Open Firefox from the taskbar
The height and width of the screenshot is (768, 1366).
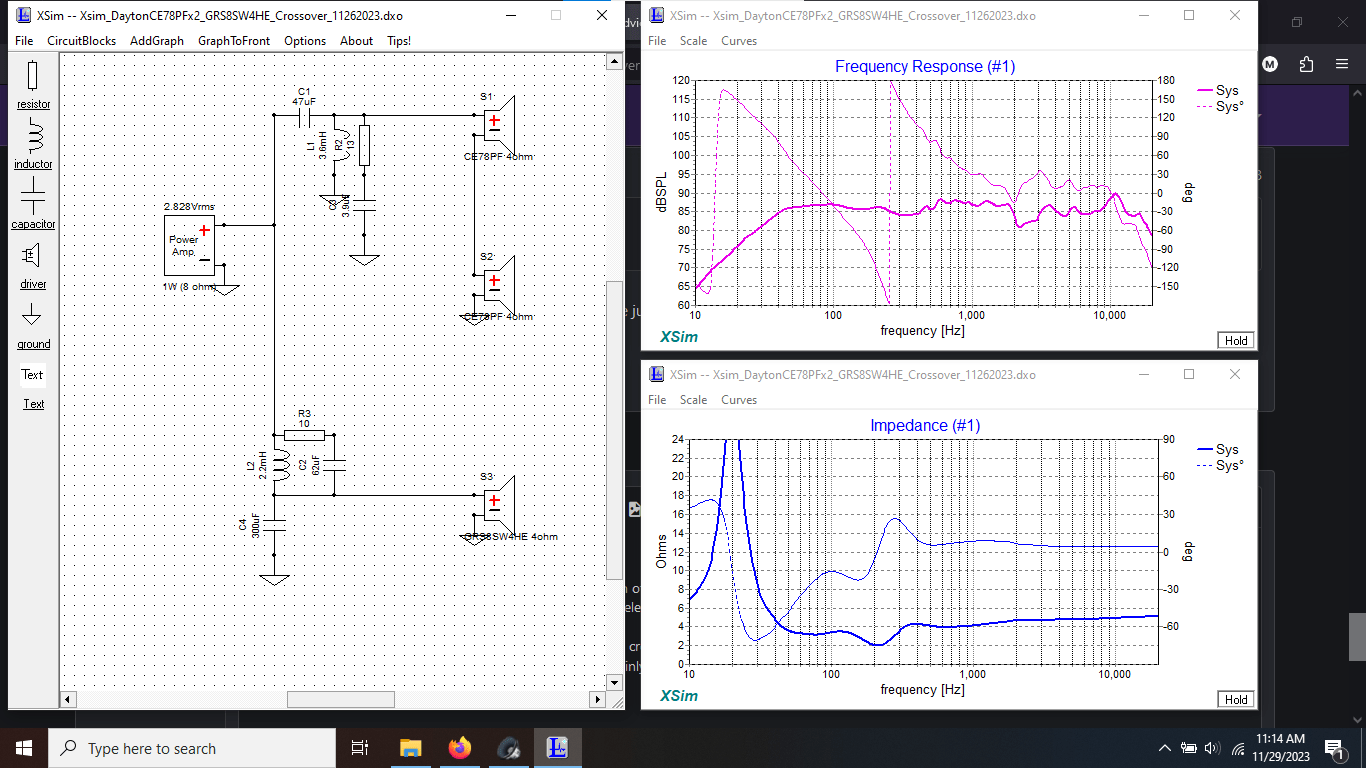[x=459, y=747]
